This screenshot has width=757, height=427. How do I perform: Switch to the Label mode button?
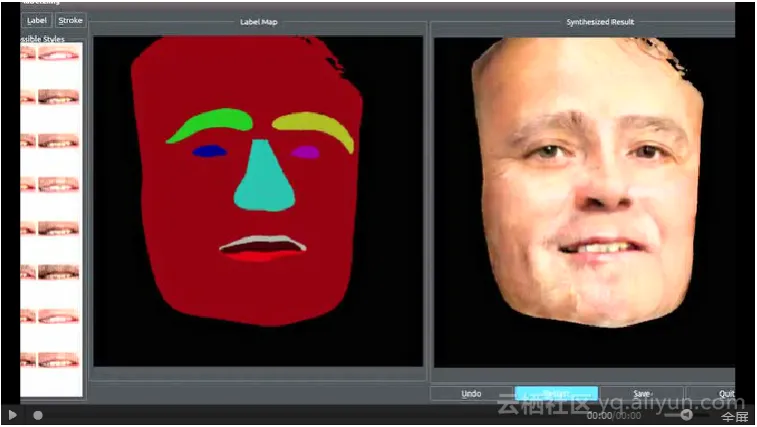[37, 20]
